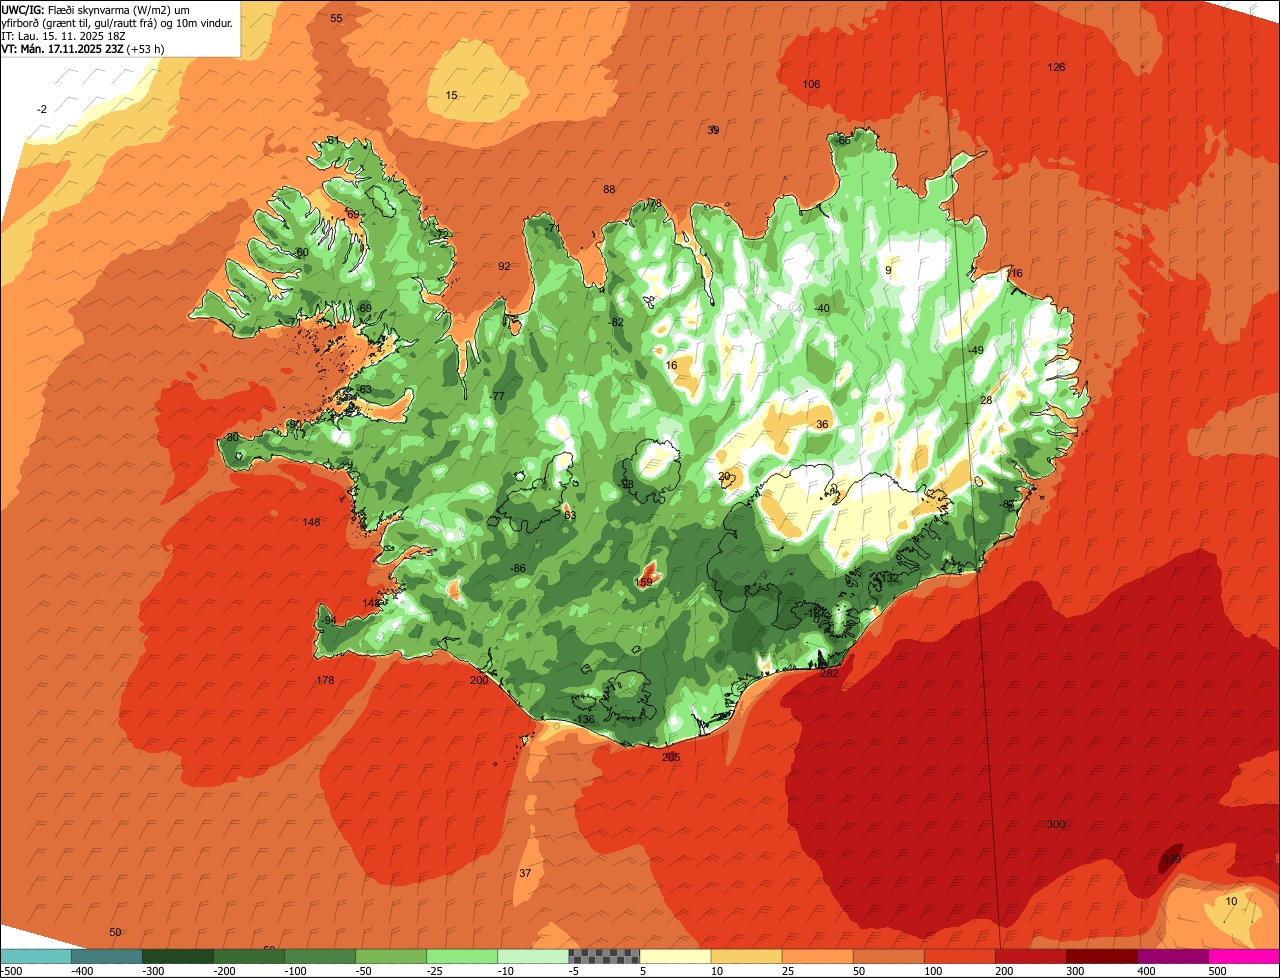
Task: Click the value -2 in the northwest ocean
Action: coord(42,109)
